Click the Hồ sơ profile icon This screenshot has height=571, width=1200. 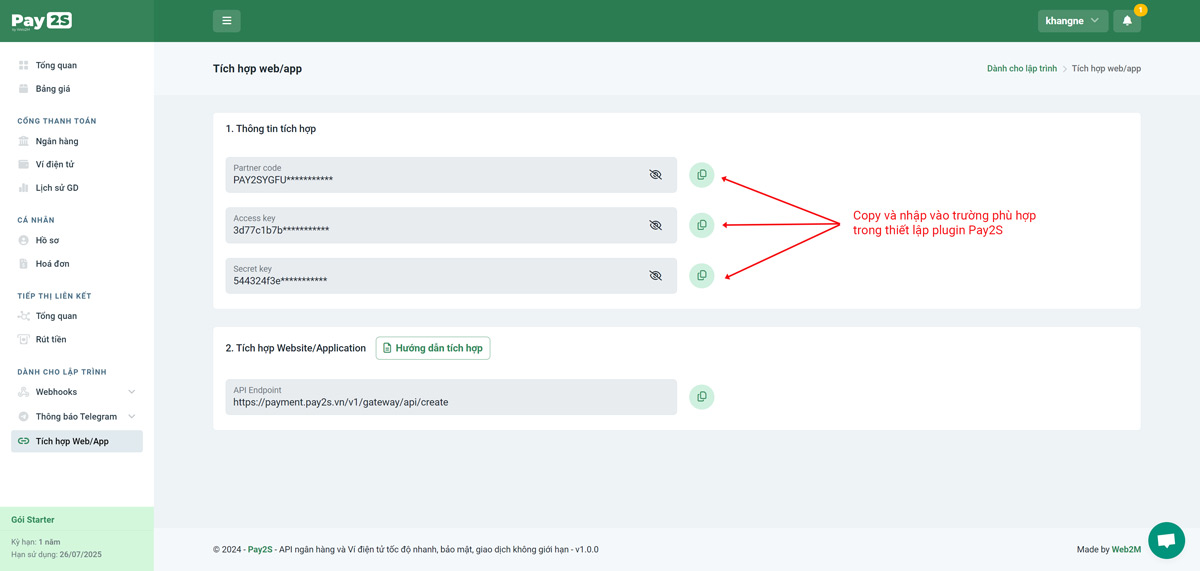[24, 240]
